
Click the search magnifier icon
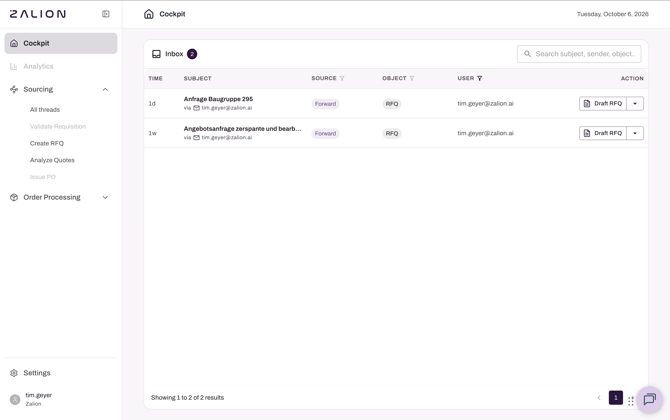click(x=527, y=54)
